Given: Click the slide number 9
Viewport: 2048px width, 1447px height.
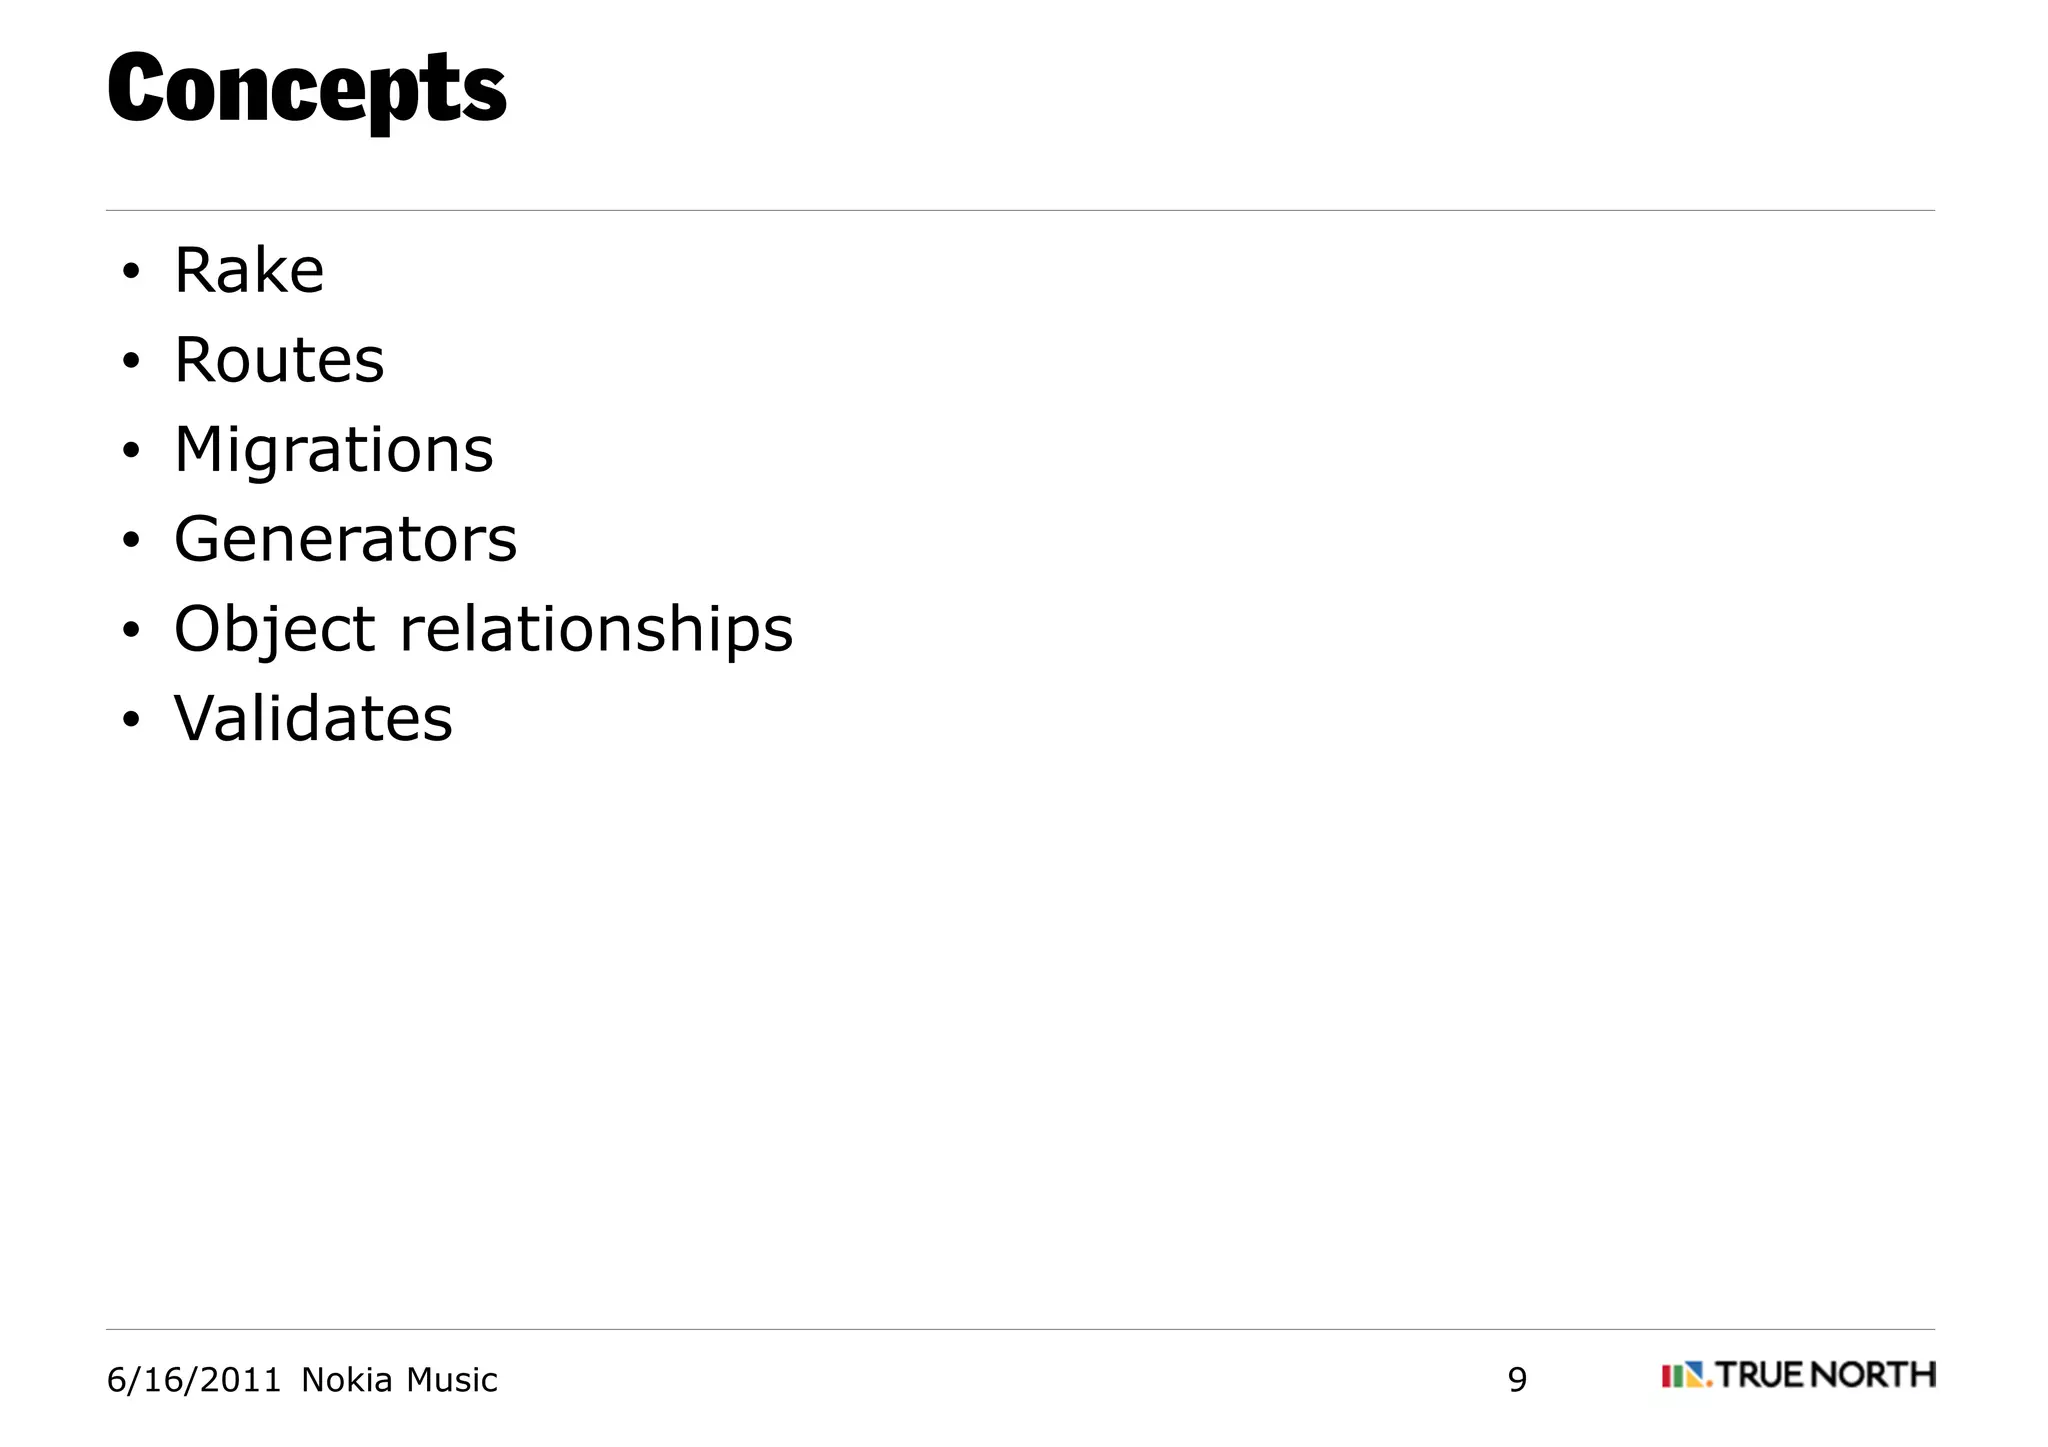Looking at the screenshot, I should (1517, 1381).
